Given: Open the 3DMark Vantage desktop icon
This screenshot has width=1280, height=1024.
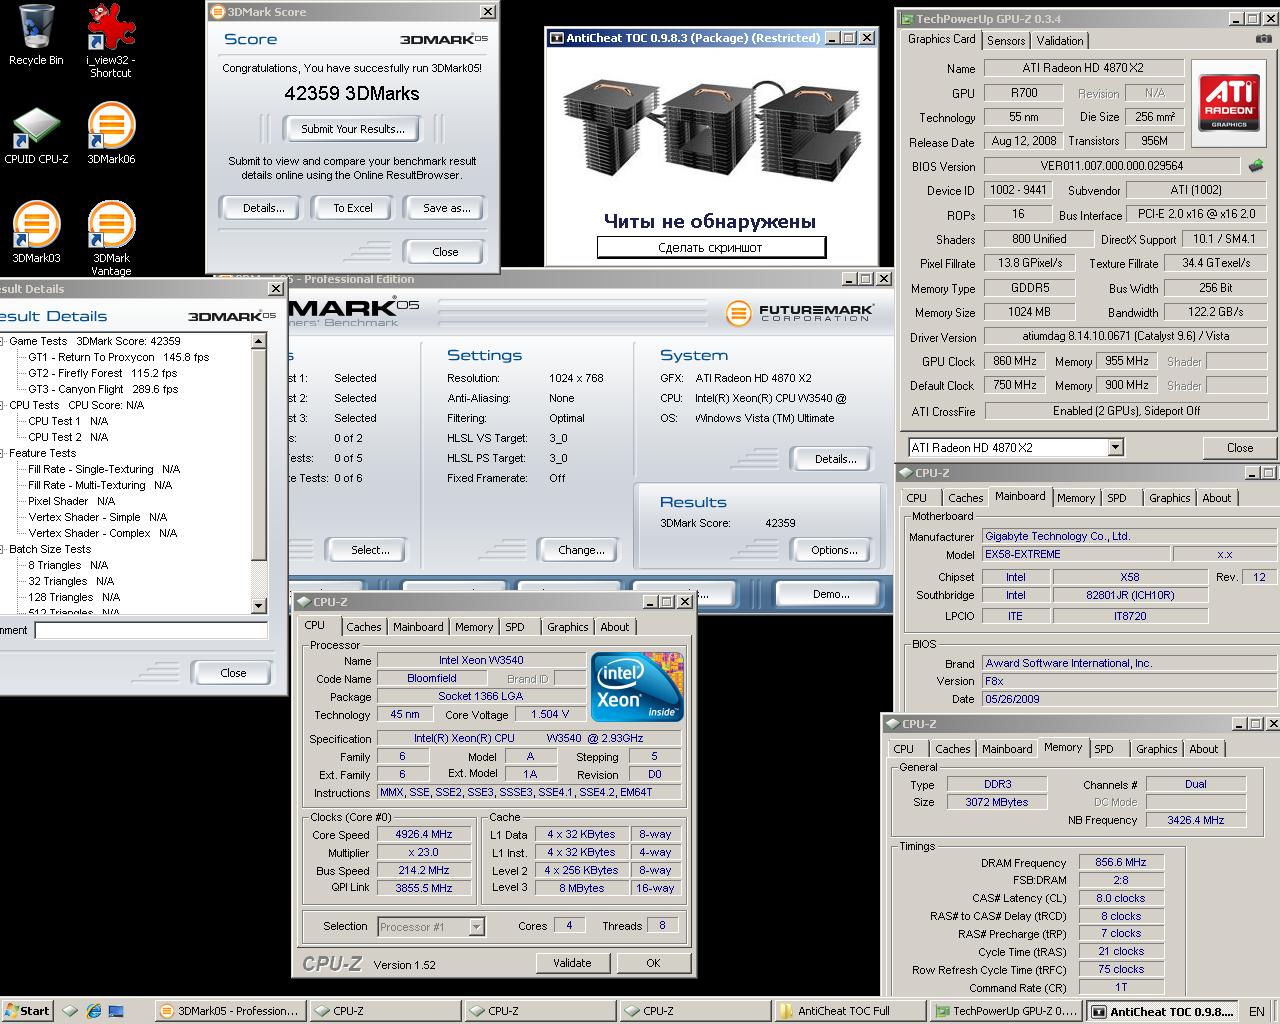Looking at the screenshot, I should (111, 238).
